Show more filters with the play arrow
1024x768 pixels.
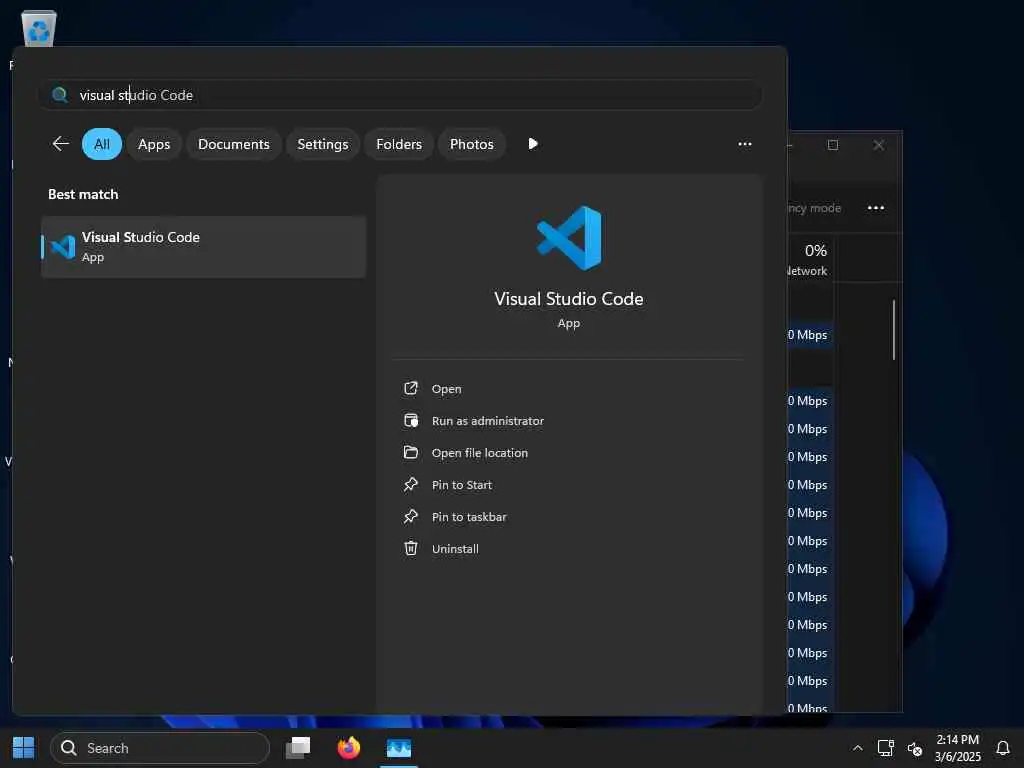tap(533, 144)
